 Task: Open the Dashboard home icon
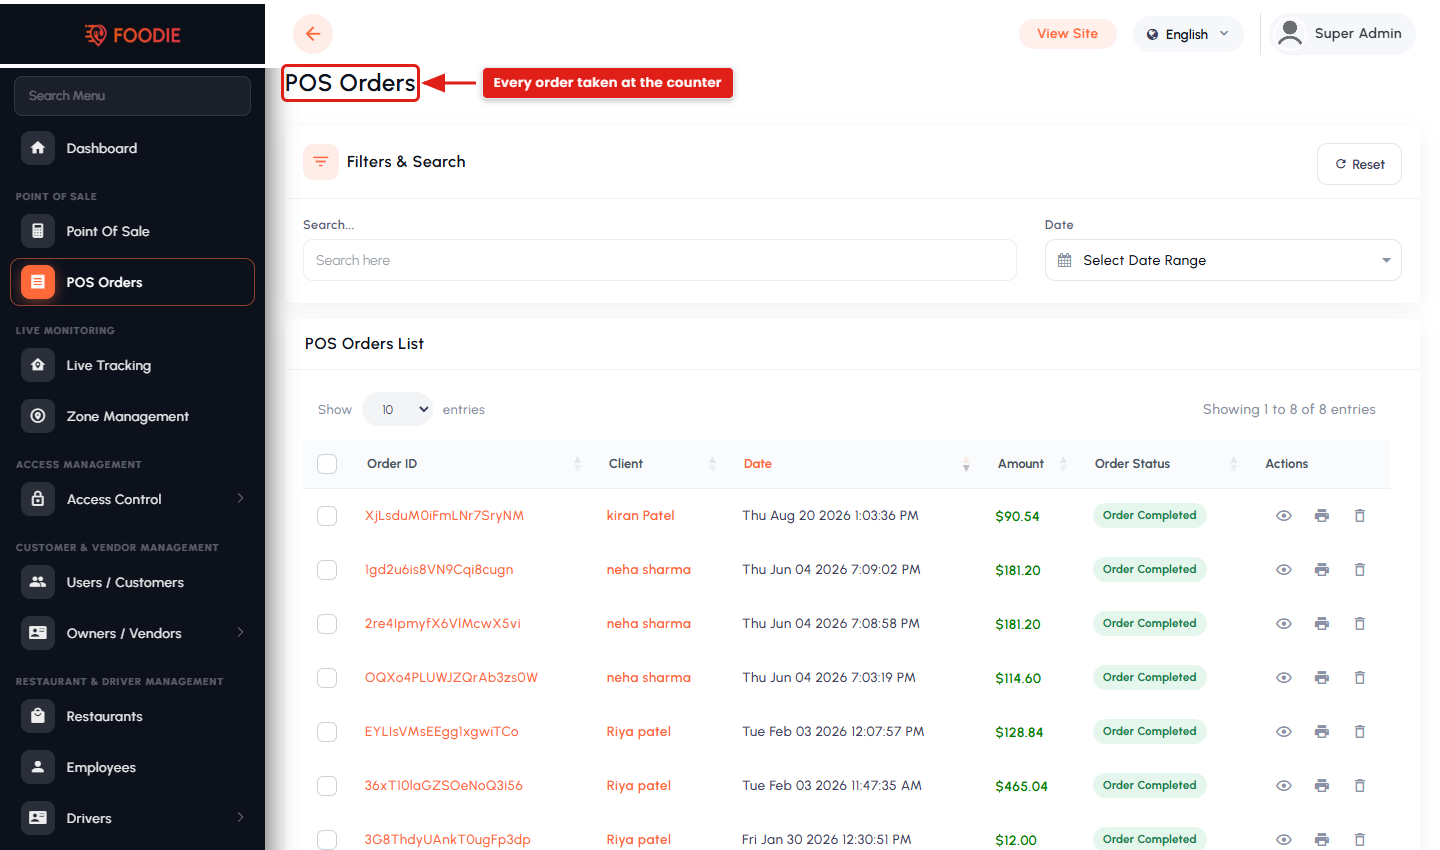pyautogui.click(x=38, y=148)
